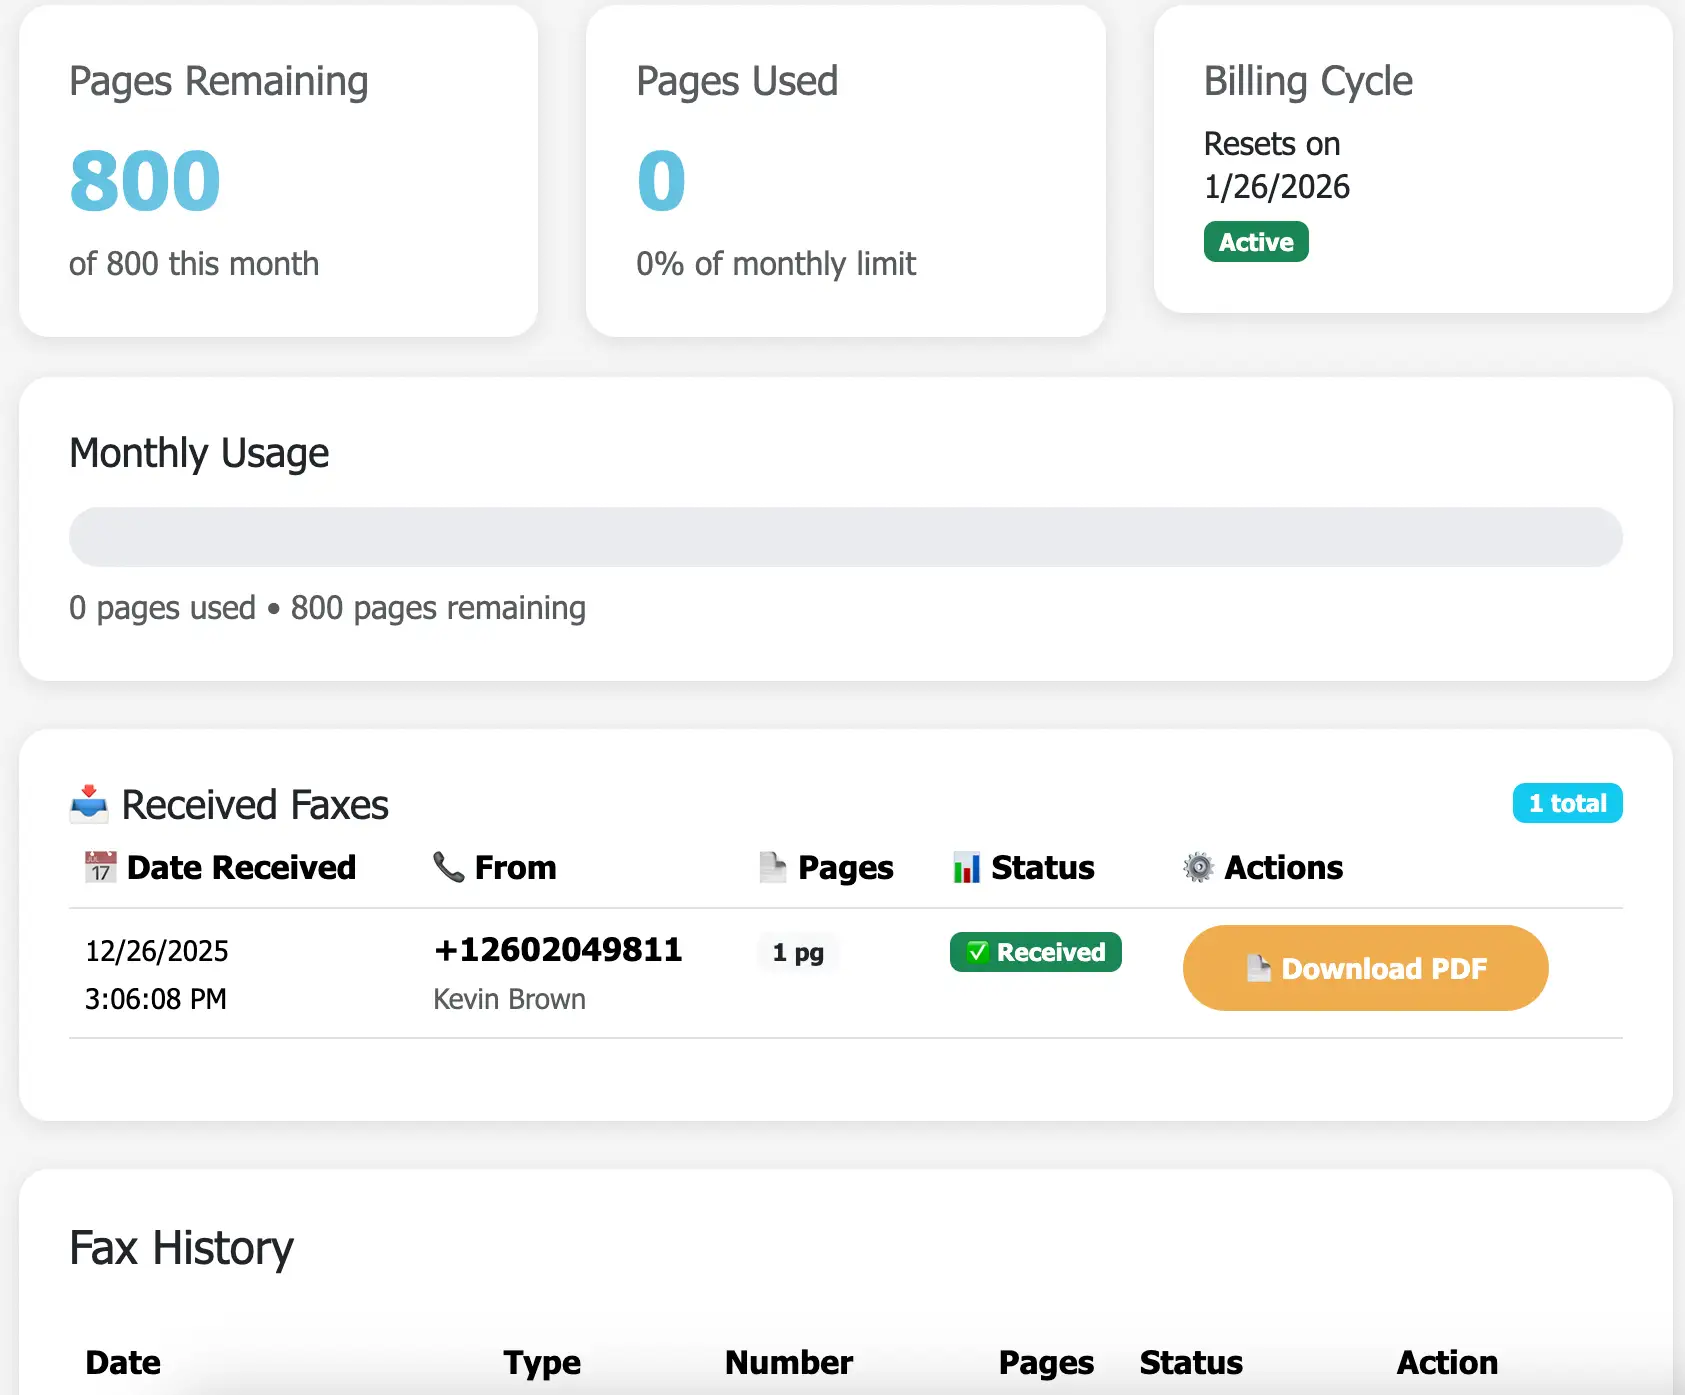This screenshot has width=1685, height=1395.
Task: Click the Number column header in Fax History
Action: pos(788,1362)
